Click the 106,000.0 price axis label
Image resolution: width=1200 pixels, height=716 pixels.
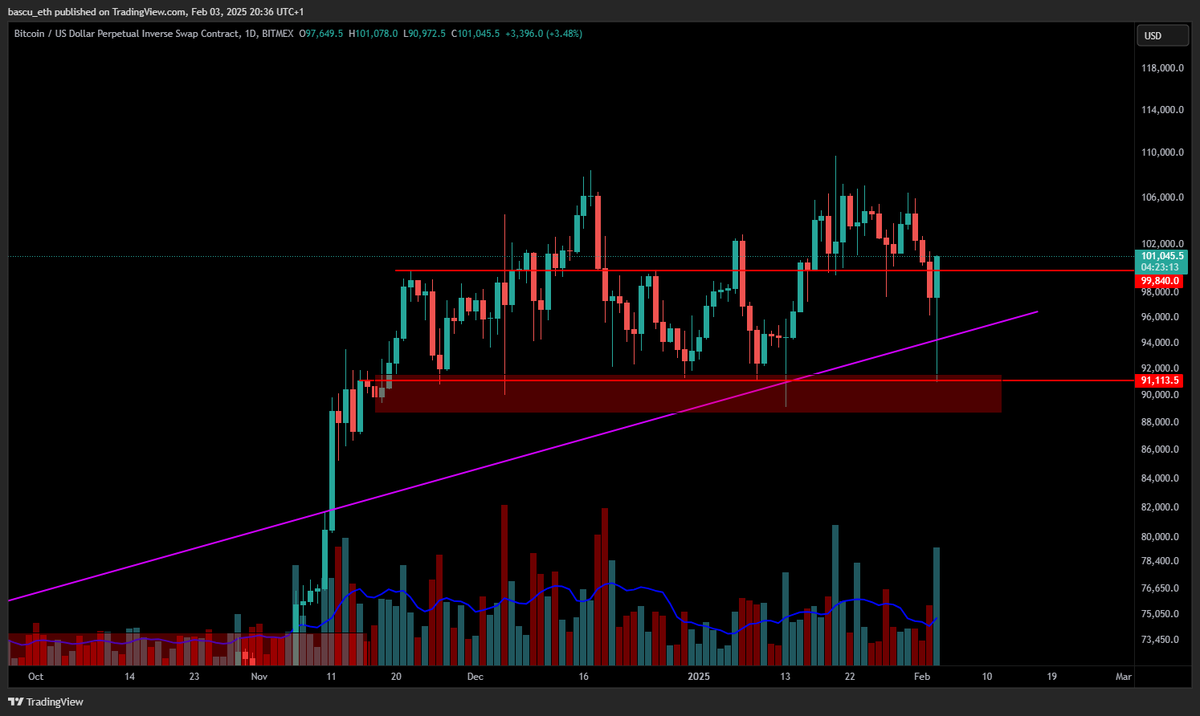[1164, 197]
